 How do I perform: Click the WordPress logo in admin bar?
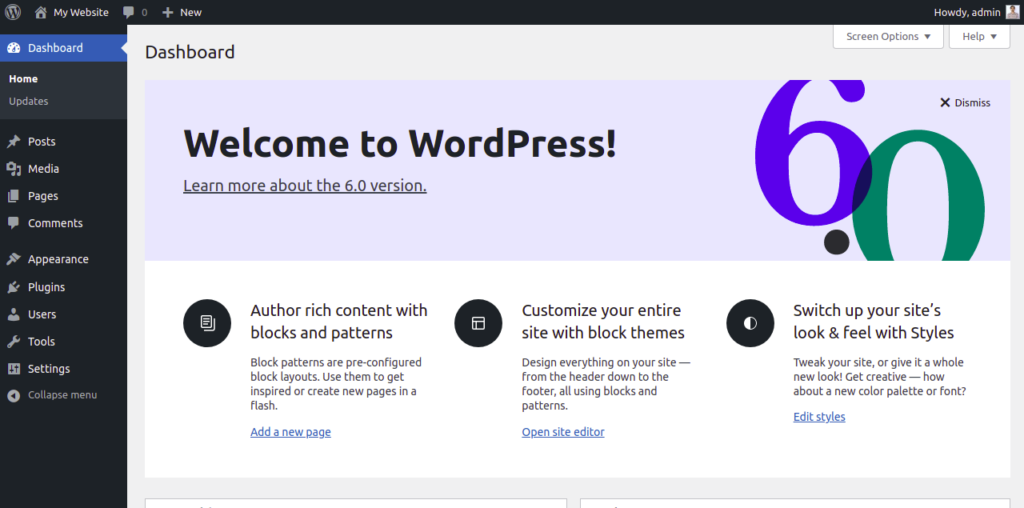click(13, 12)
